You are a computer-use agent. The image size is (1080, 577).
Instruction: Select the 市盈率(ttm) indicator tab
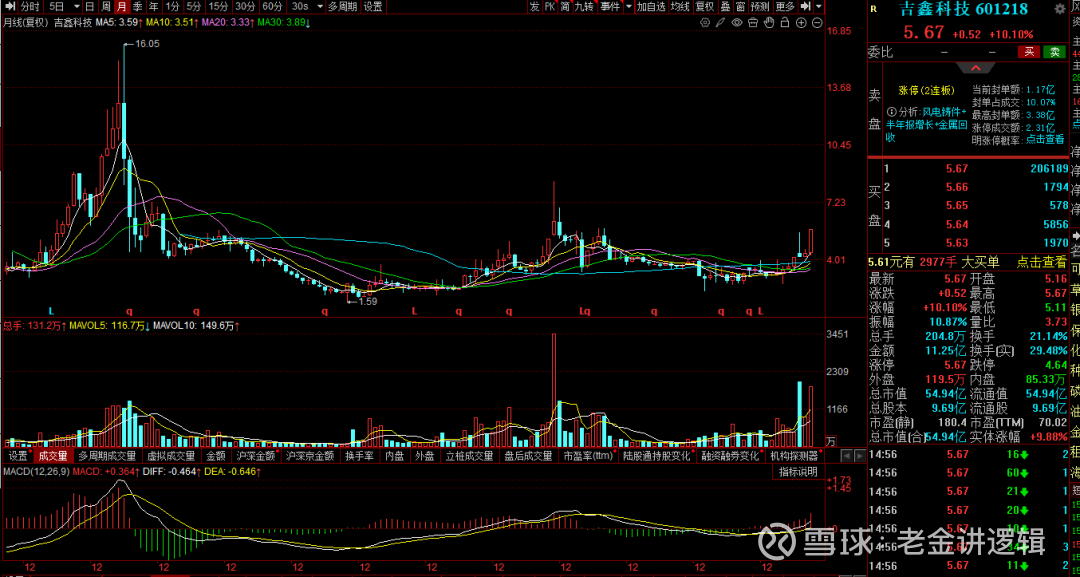[x=588, y=456]
